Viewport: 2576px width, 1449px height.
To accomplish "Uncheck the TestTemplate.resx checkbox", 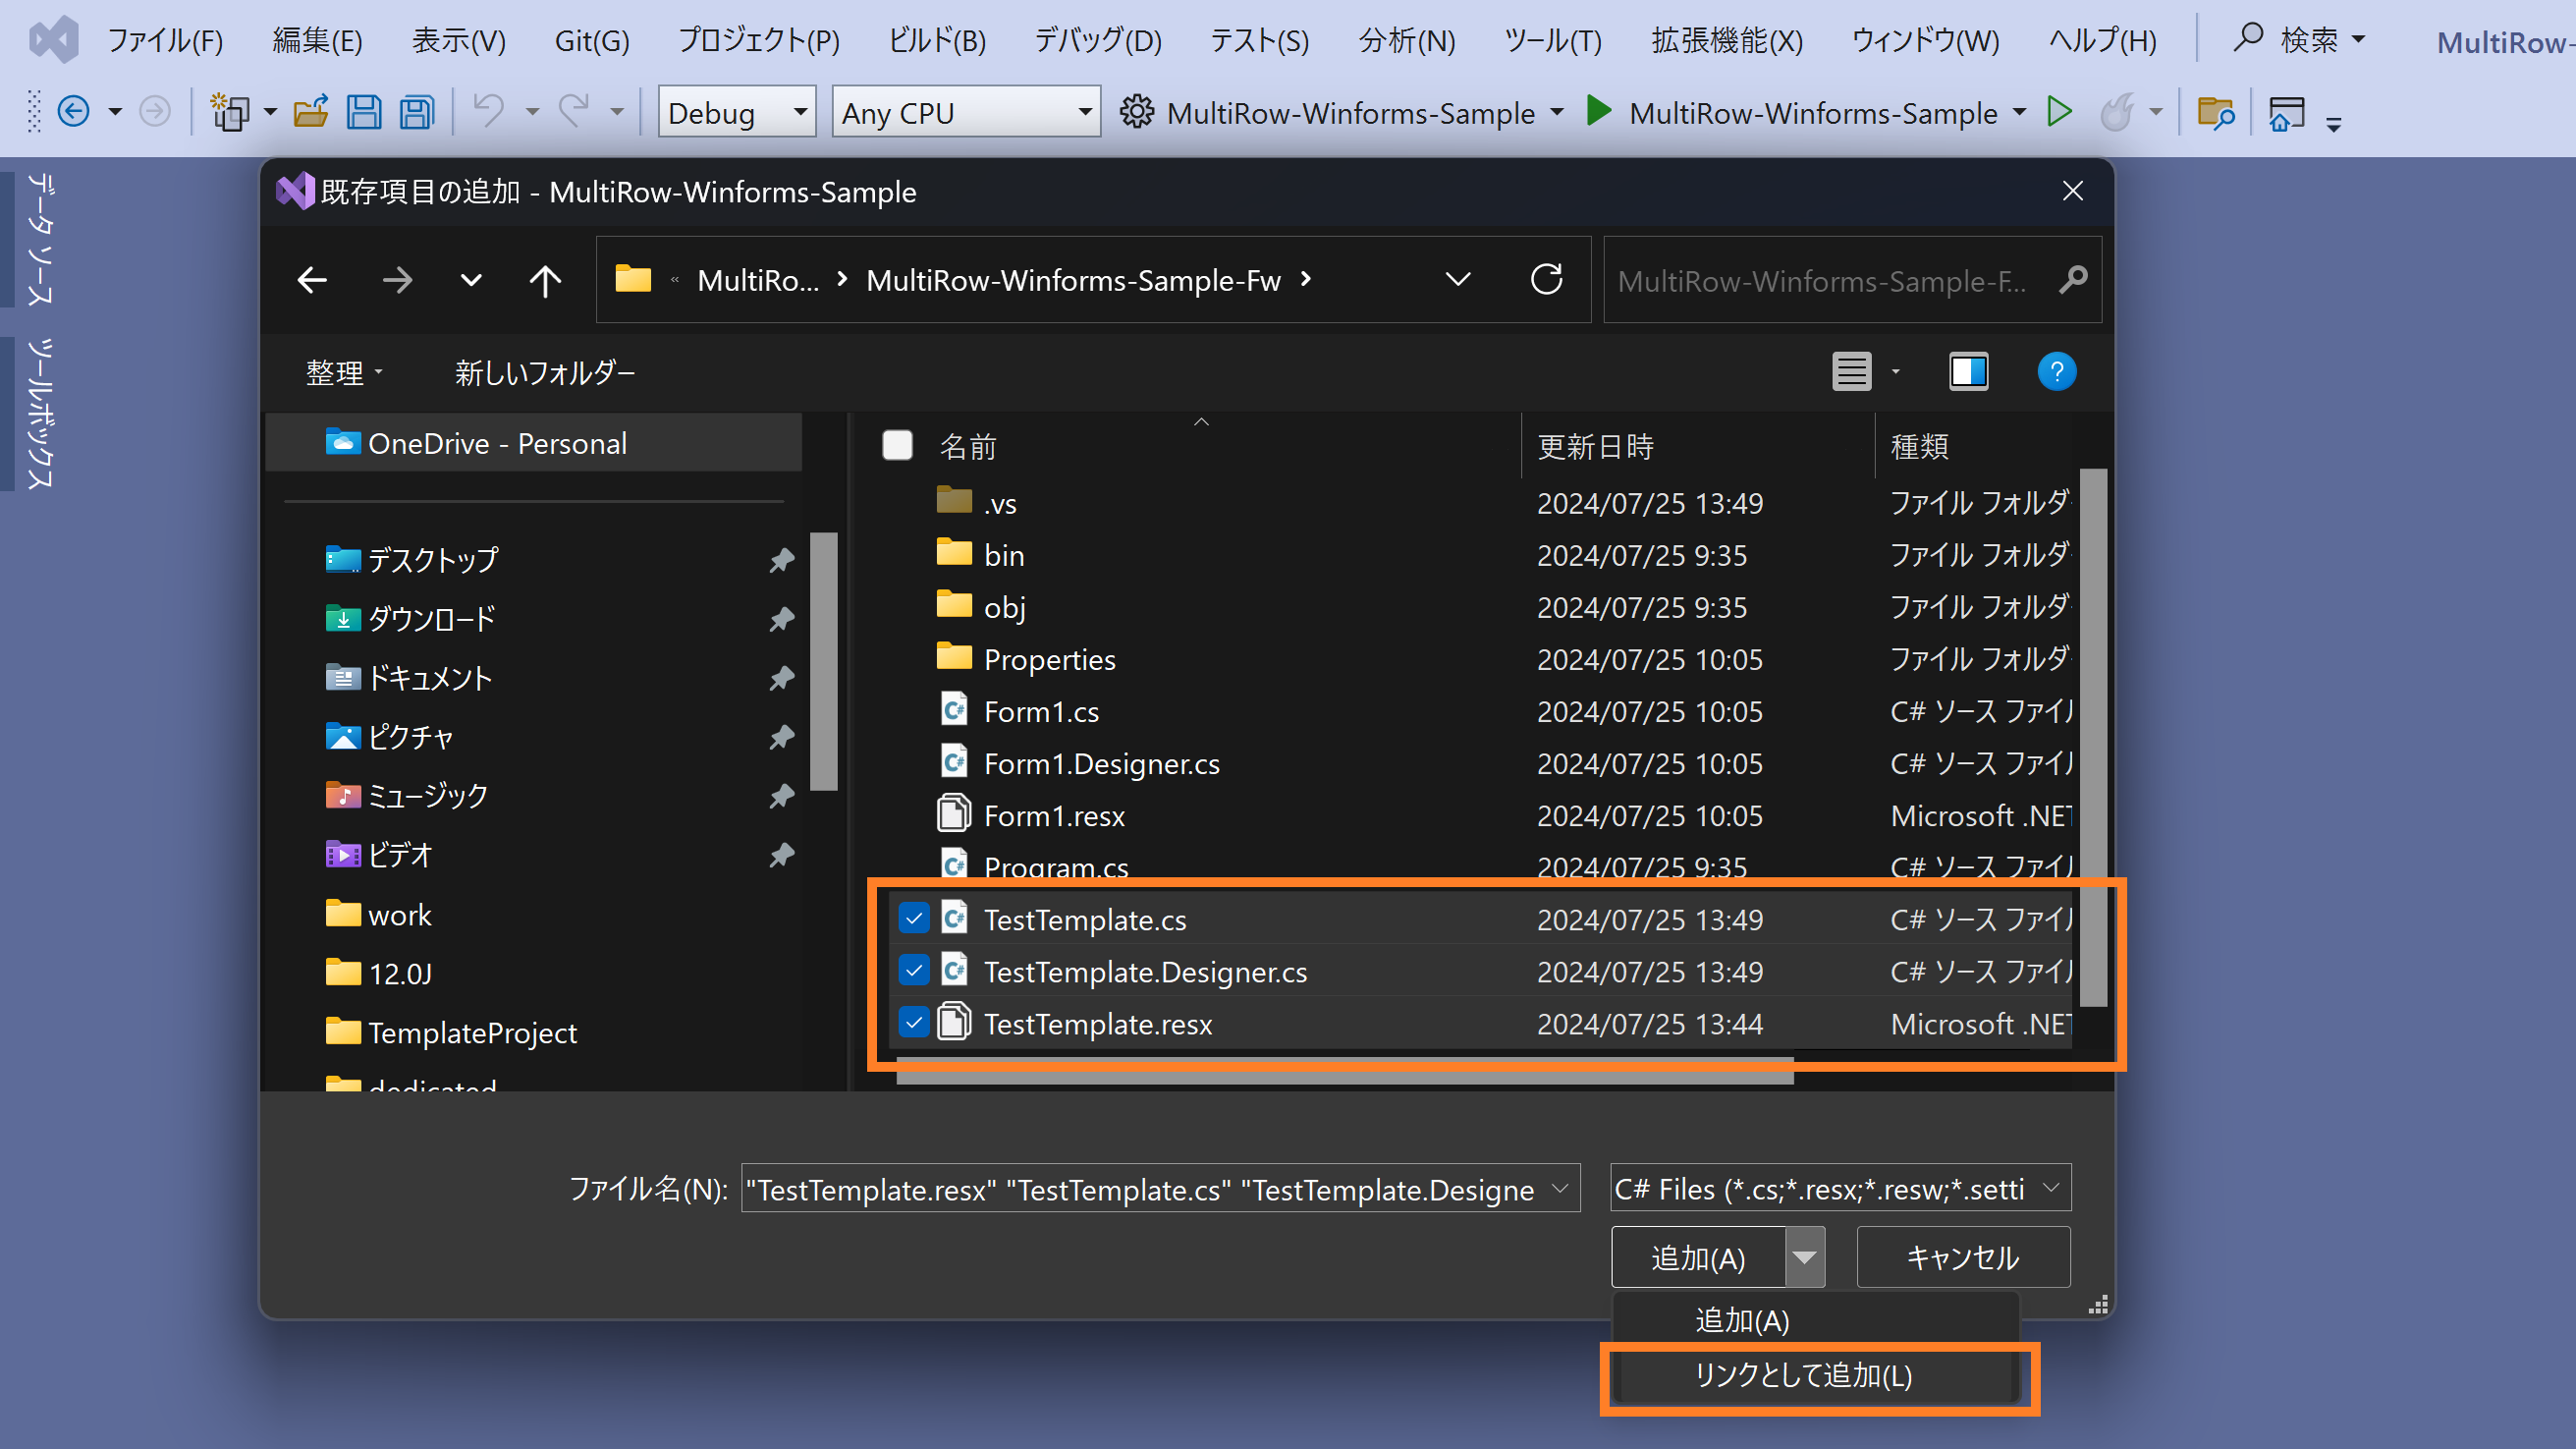I will coord(914,1022).
